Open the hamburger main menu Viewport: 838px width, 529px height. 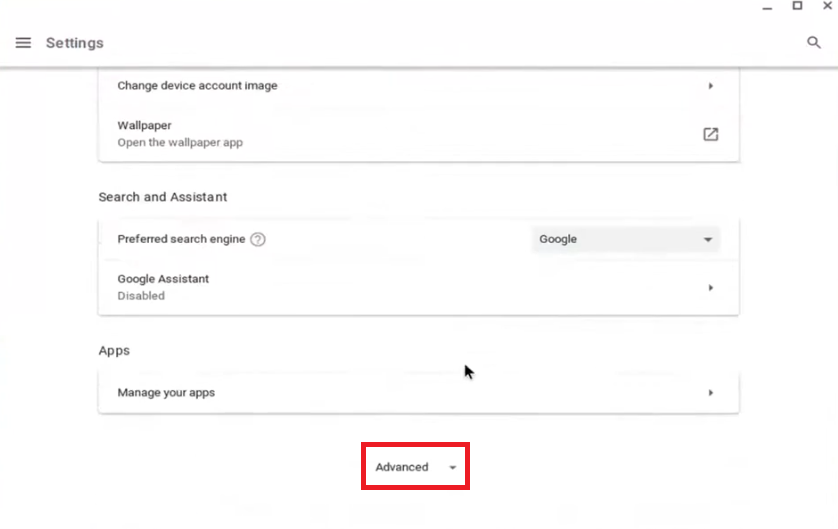coord(24,43)
